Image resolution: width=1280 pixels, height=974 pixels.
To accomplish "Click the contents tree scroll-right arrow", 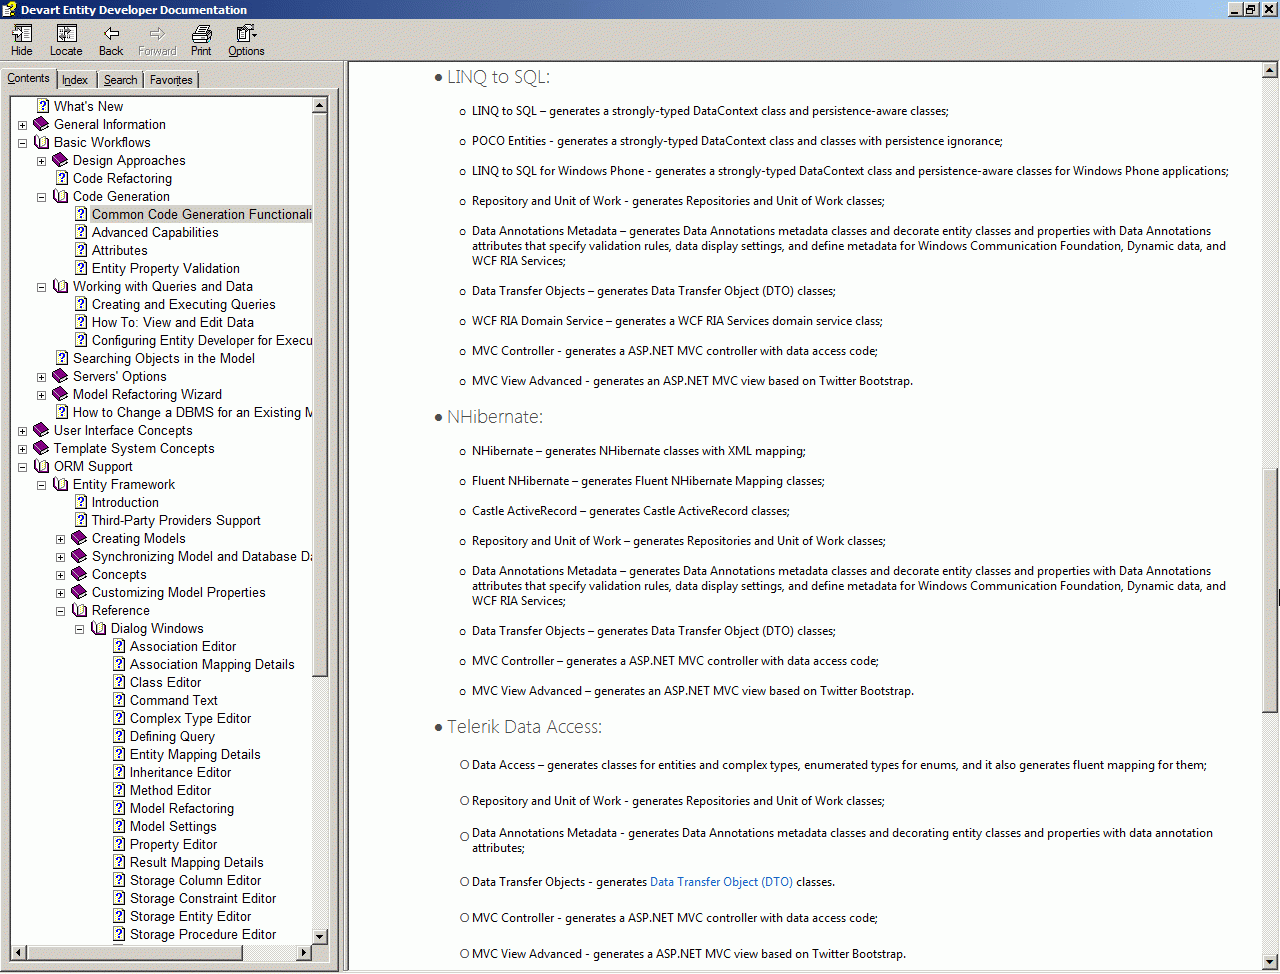I will coord(305,953).
